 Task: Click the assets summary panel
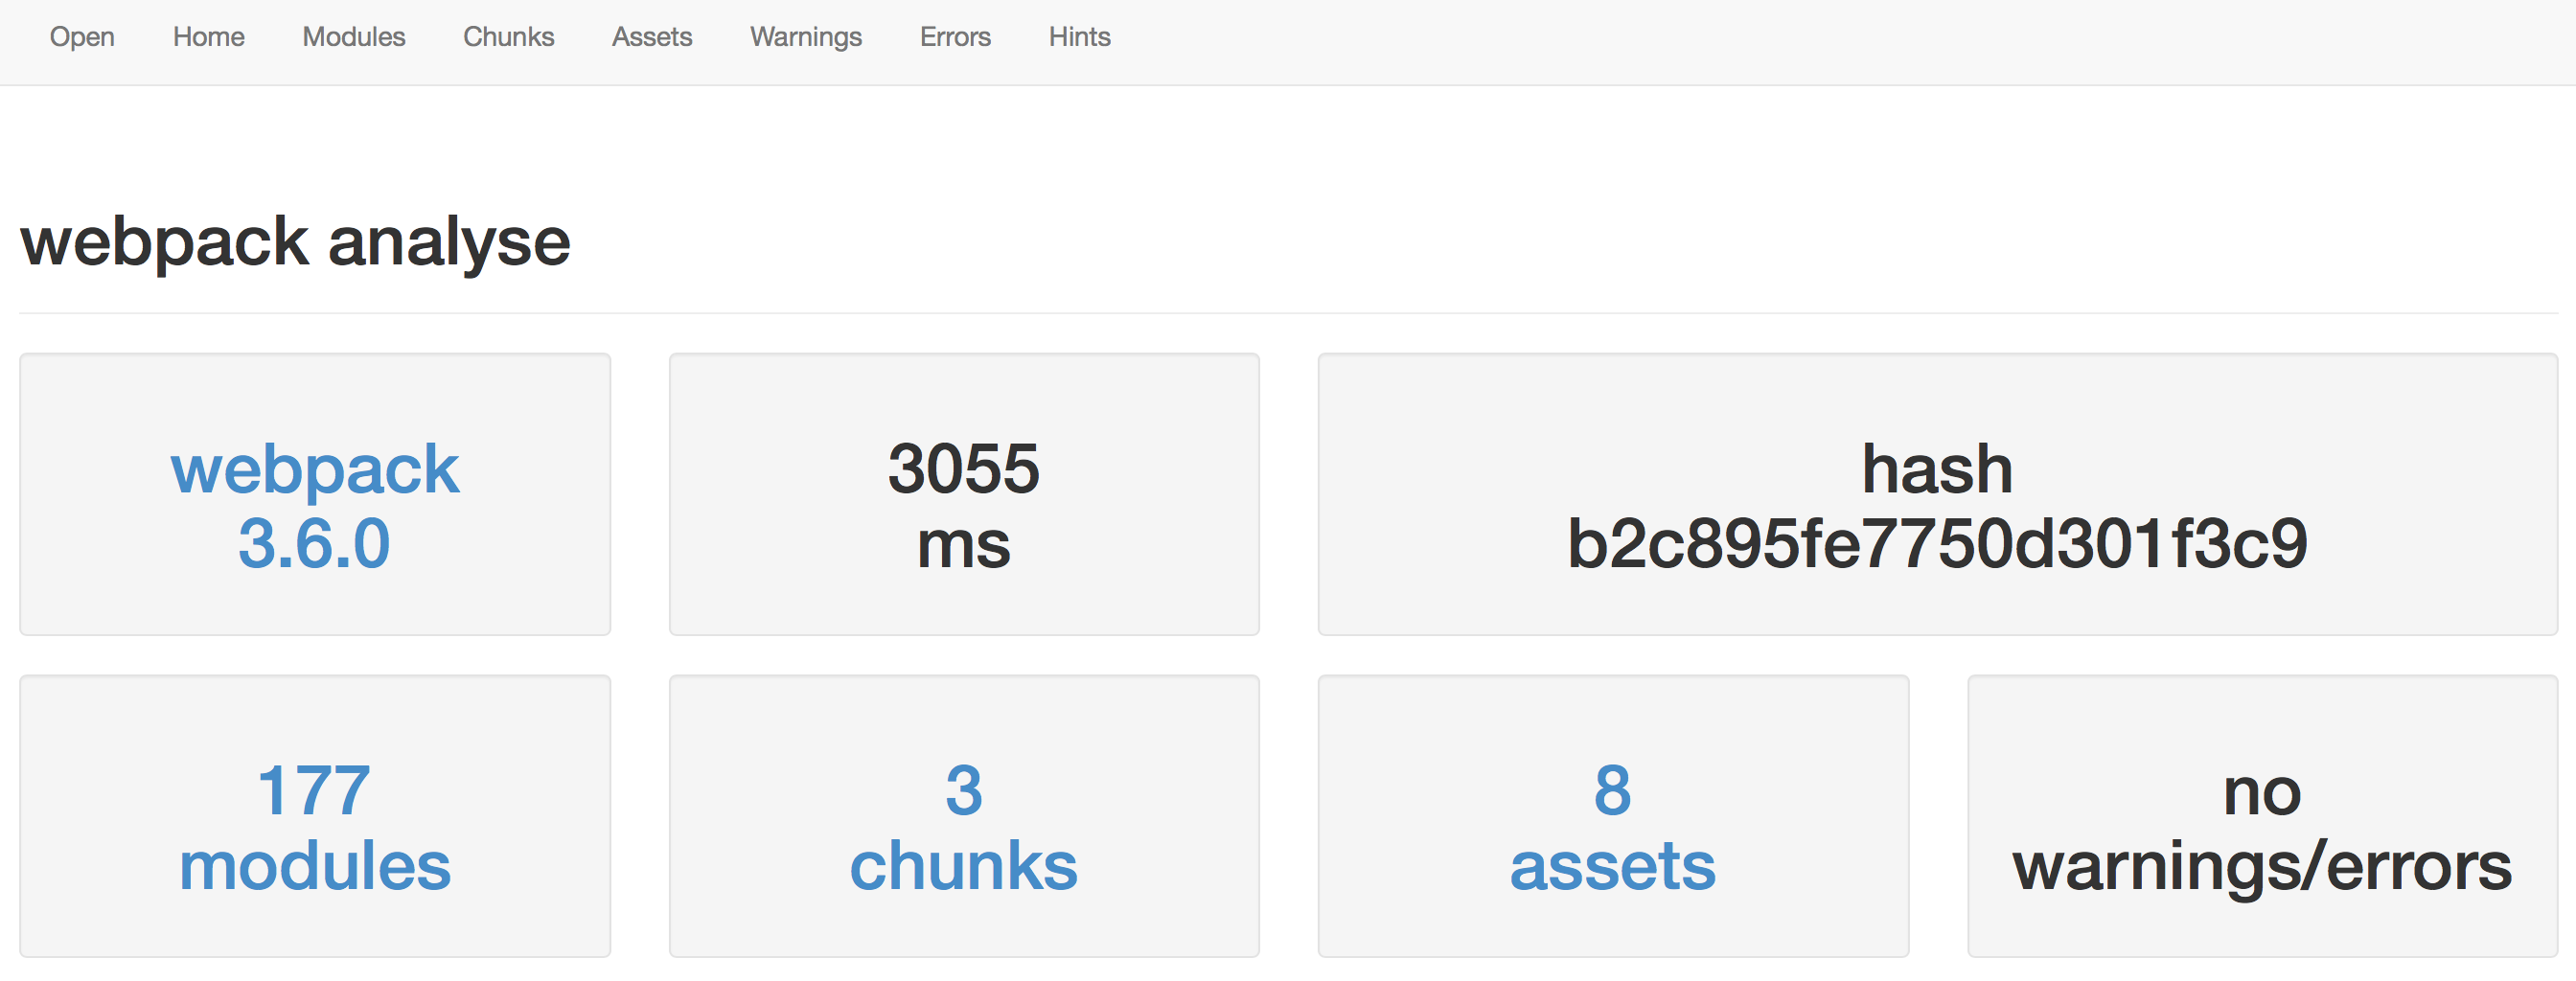tap(1611, 816)
